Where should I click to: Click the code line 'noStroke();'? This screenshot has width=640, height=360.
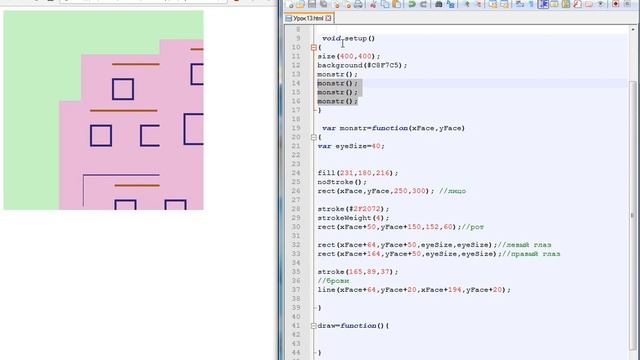click(342, 182)
